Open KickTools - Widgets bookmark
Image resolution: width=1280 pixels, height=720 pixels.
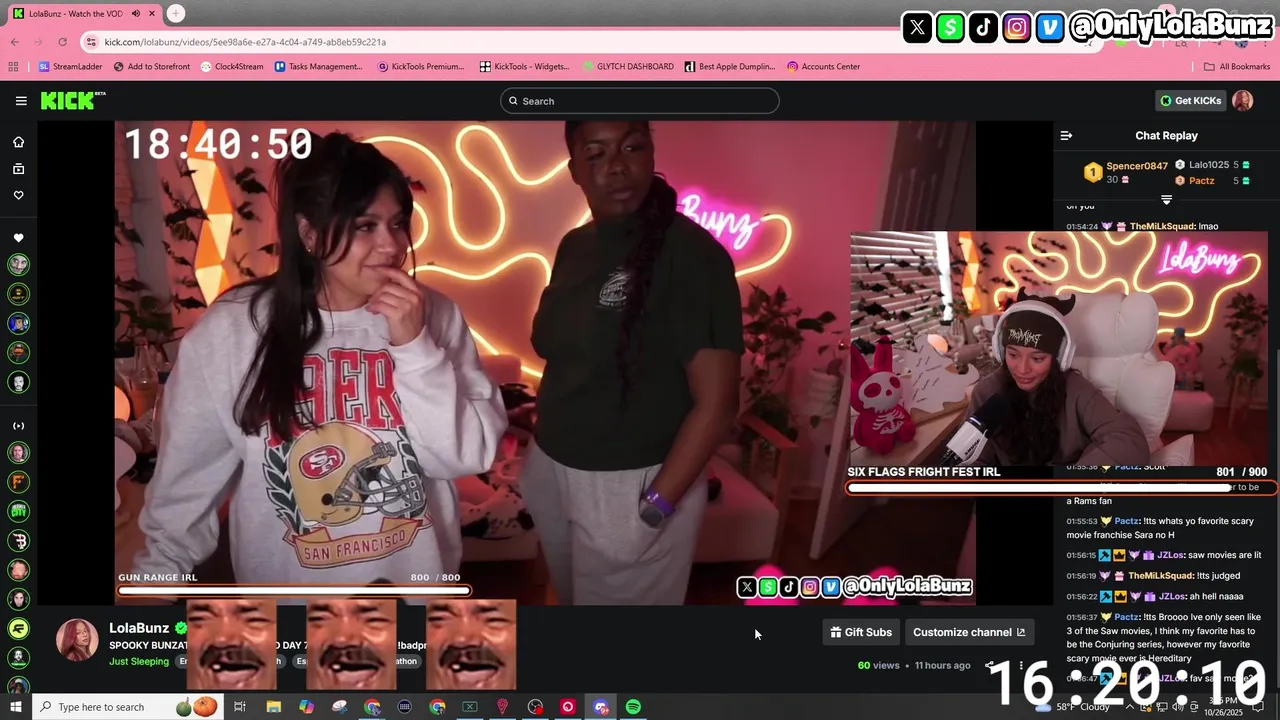pyautogui.click(x=525, y=67)
